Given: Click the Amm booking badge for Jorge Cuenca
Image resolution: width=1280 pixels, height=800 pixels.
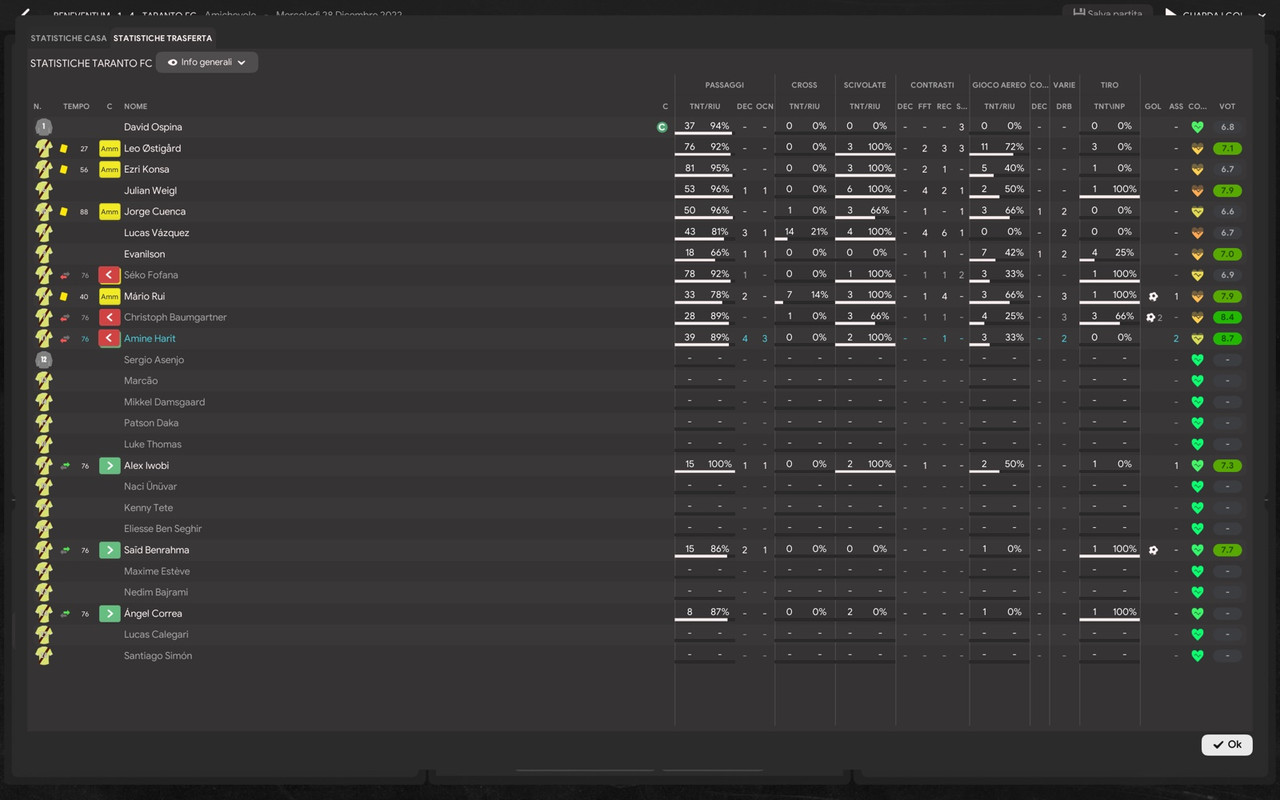Looking at the screenshot, I should tap(109, 212).
